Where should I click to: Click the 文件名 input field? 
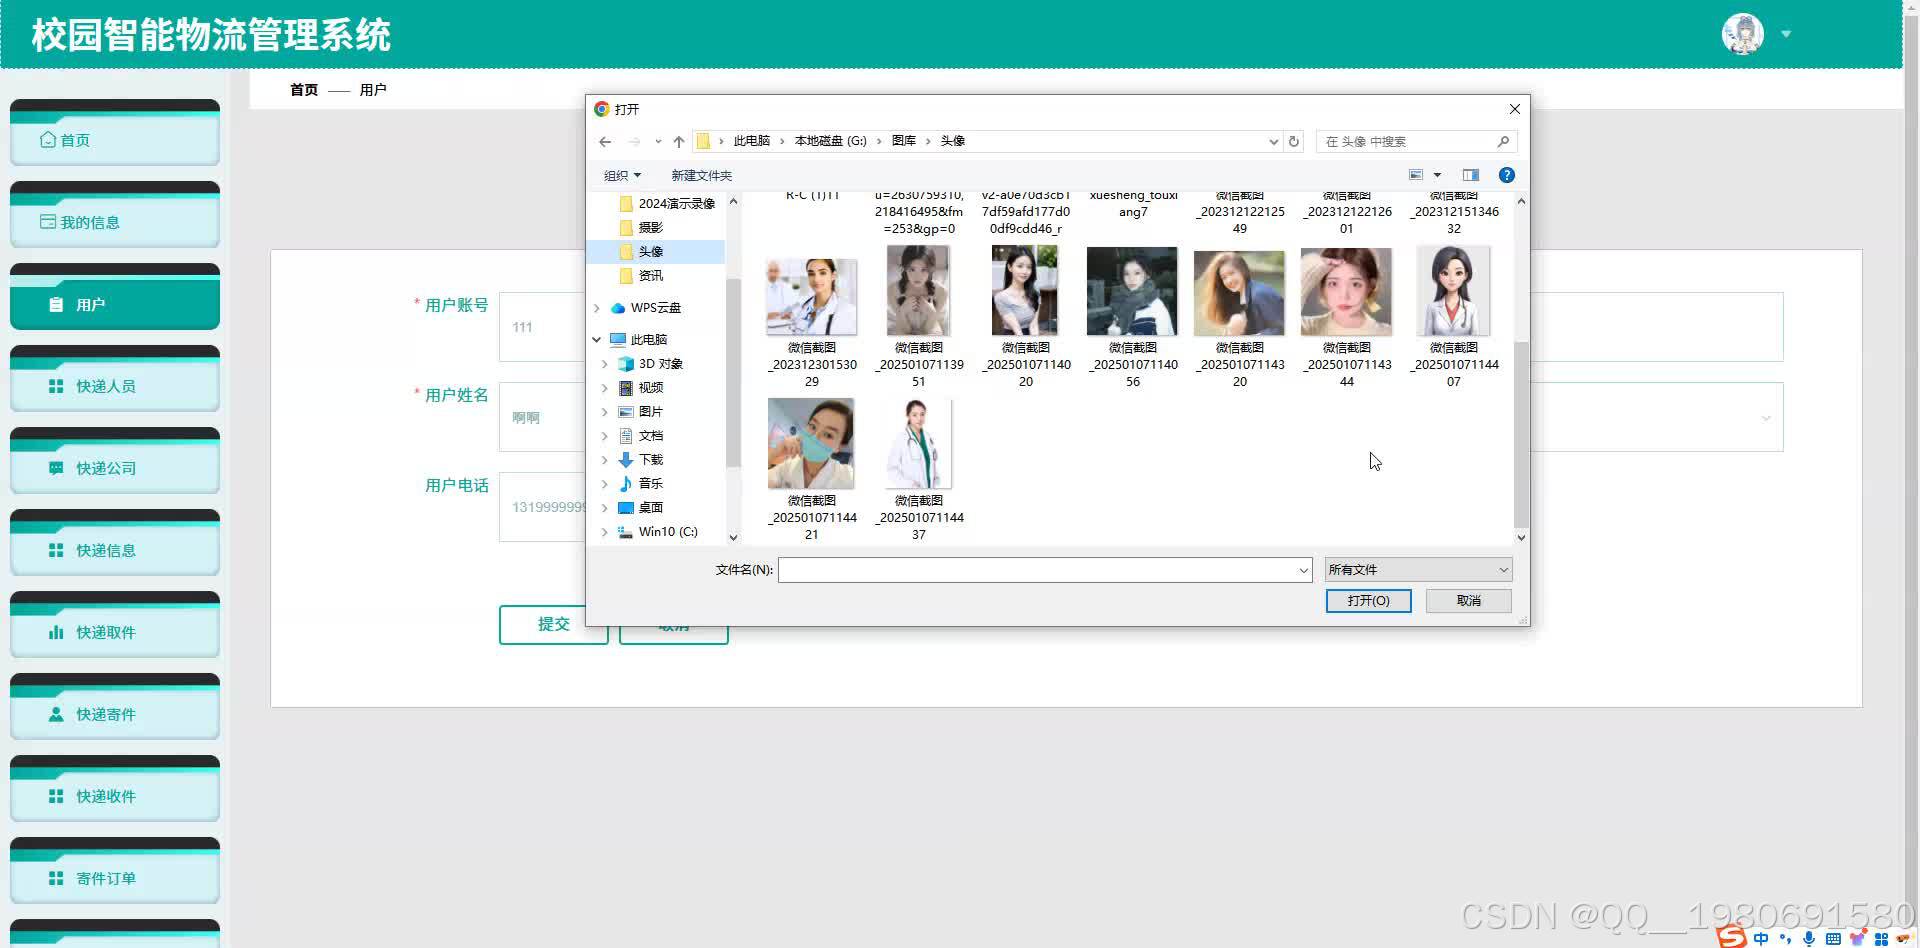(x=1045, y=570)
